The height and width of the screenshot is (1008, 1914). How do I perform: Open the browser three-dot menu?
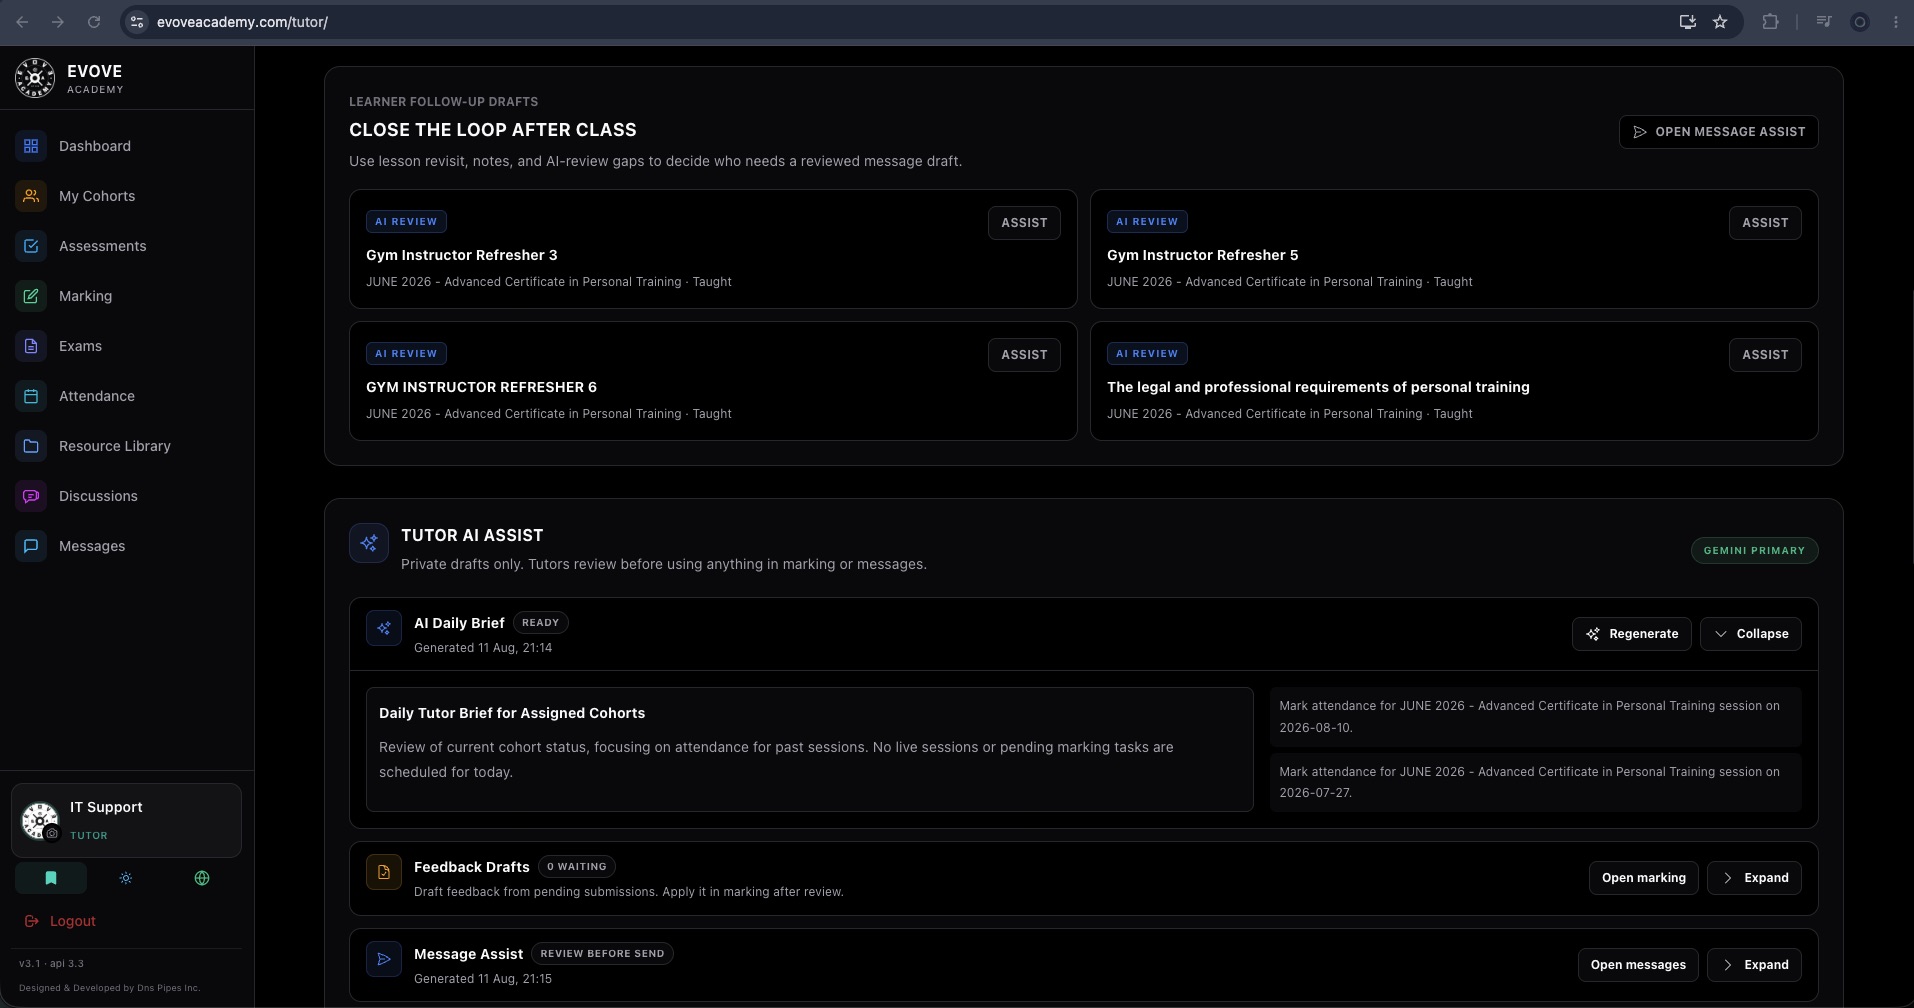point(1896,22)
